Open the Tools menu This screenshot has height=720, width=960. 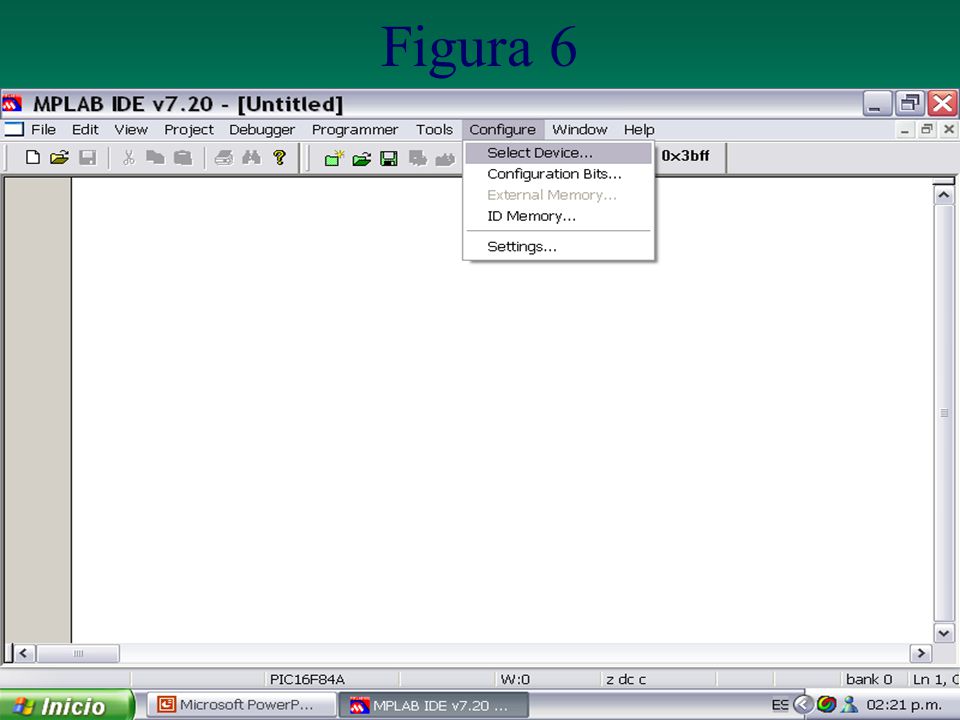[435, 130]
